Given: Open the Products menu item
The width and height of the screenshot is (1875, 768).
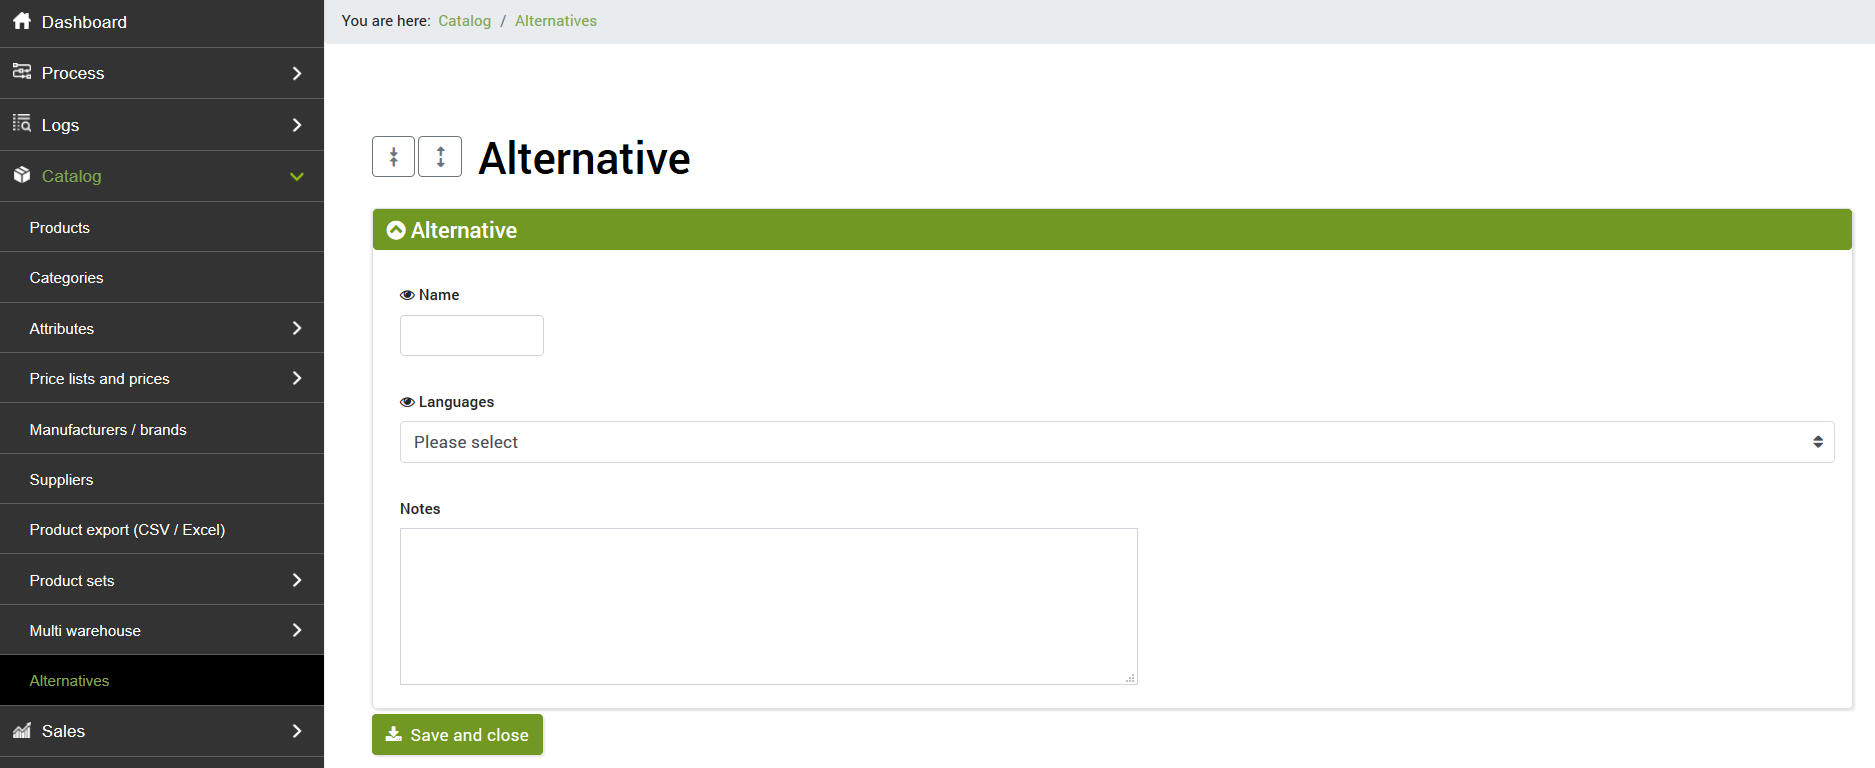Looking at the screenshot, I should (60, 228).
